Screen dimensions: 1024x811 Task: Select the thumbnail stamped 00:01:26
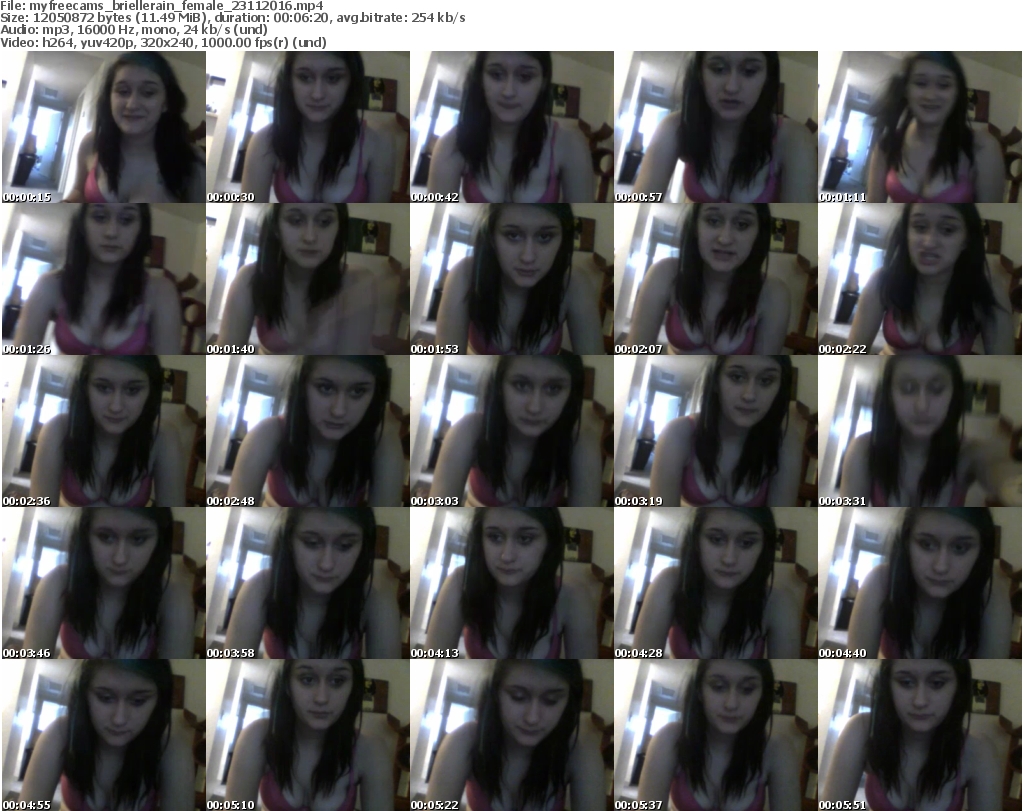tap(104, 279)
